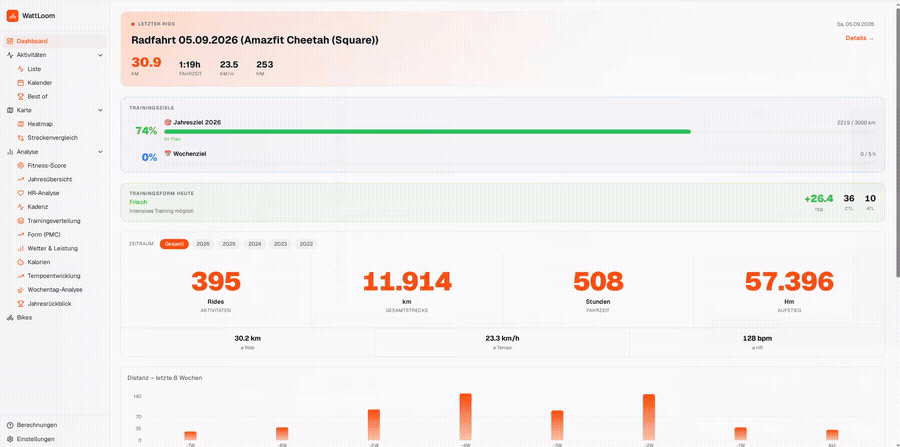Click the 2219 / 3000 km goal text
The width and height of the screenshot is (900, 447).
858,123
